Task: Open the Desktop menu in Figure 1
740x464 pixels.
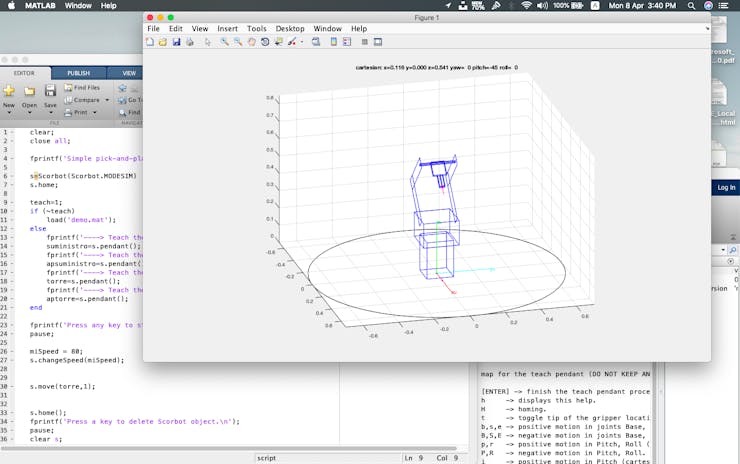Action: click(x=290, y=29)
